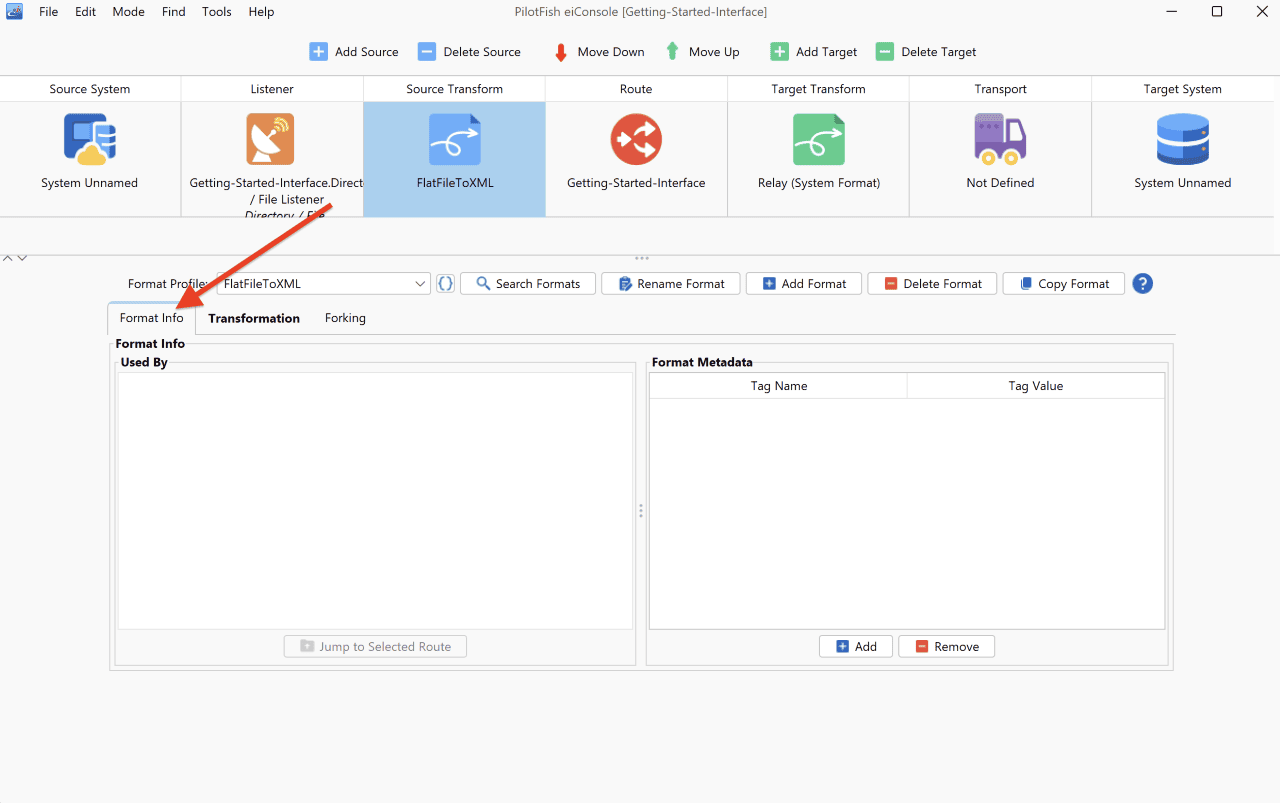Image resolution: width=1280 pixels, height=803 pixels.
Task: Click the Copy Format button
Action: pos(1064,284)
